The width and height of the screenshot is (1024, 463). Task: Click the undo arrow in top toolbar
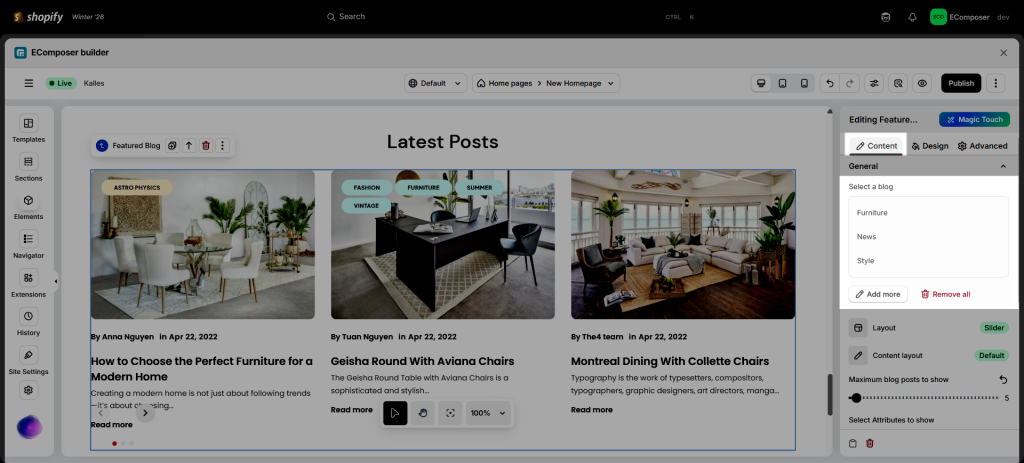click(x=828, y=84)
